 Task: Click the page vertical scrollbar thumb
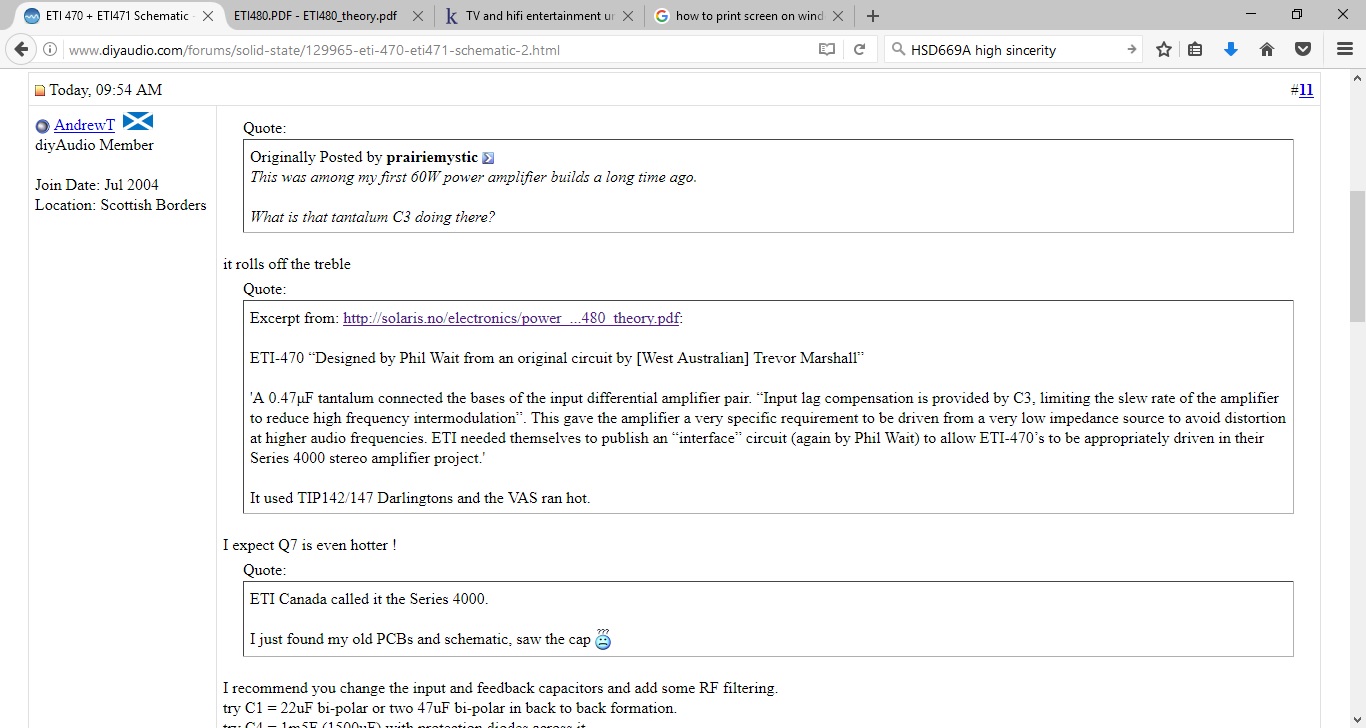click(x=1357, y=255)
